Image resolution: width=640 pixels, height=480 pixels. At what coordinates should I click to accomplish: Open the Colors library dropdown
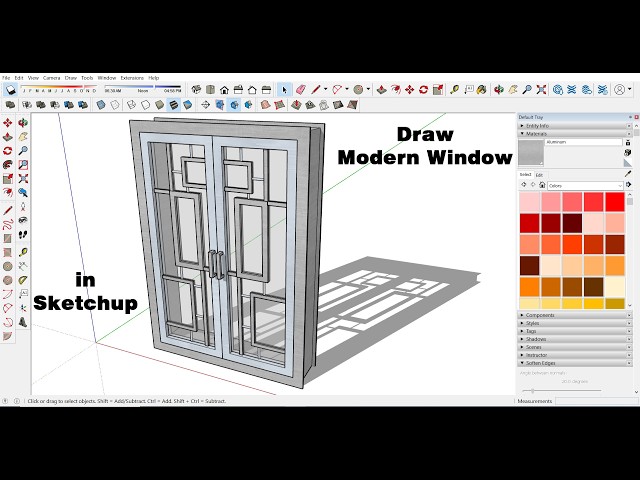click(585, 186)
